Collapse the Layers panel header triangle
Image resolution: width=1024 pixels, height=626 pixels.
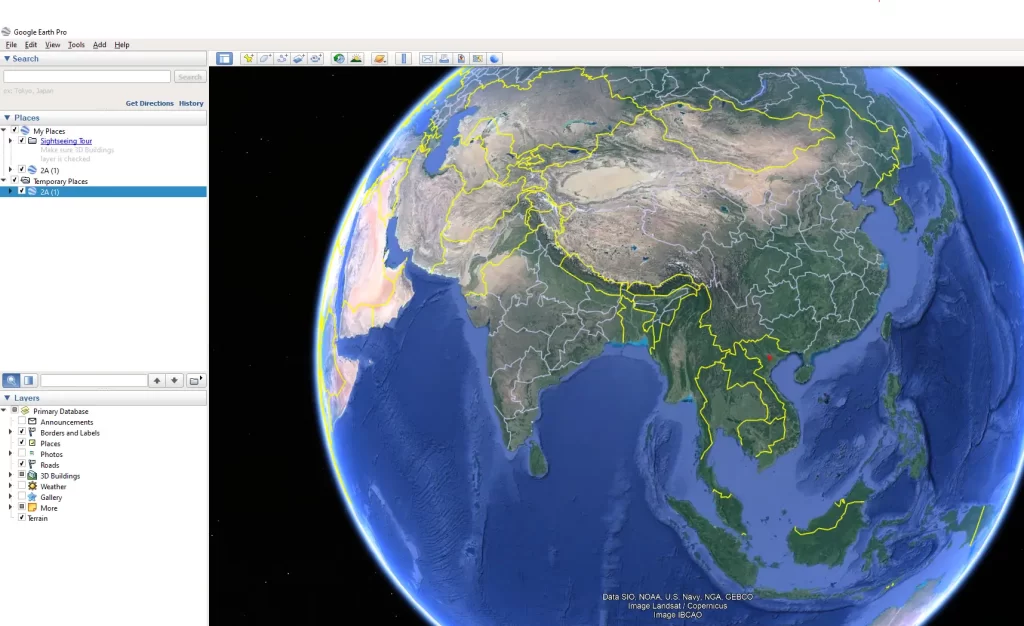coord(7,398)
